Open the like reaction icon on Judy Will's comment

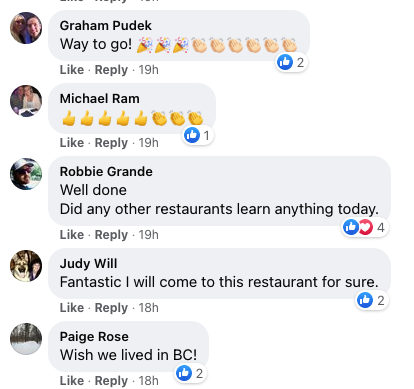point(365,300)
